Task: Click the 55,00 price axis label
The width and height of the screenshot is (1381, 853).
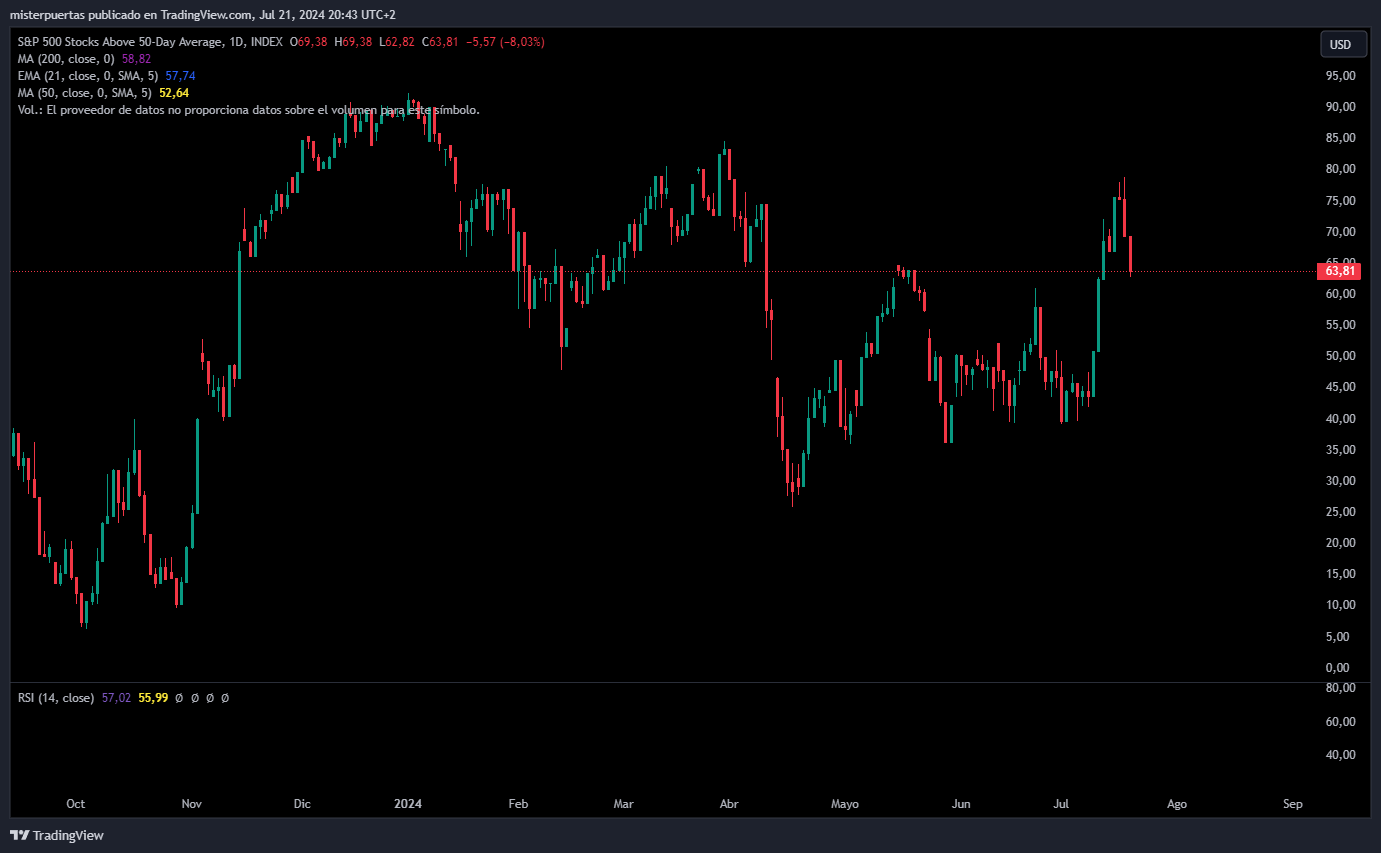Action: (1340, 325)
